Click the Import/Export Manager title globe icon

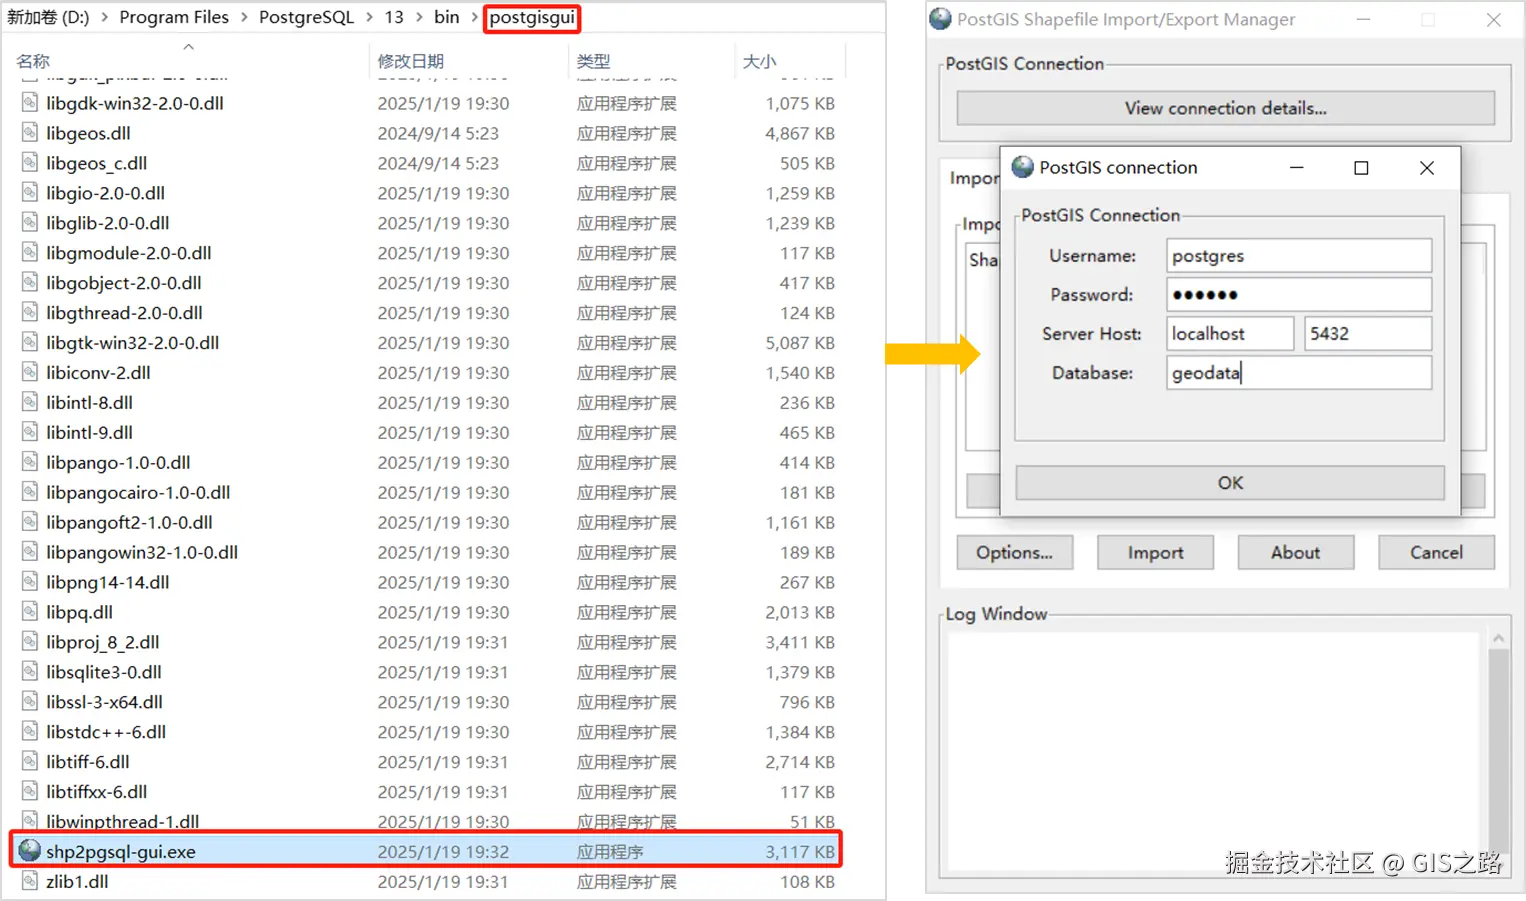940,19
